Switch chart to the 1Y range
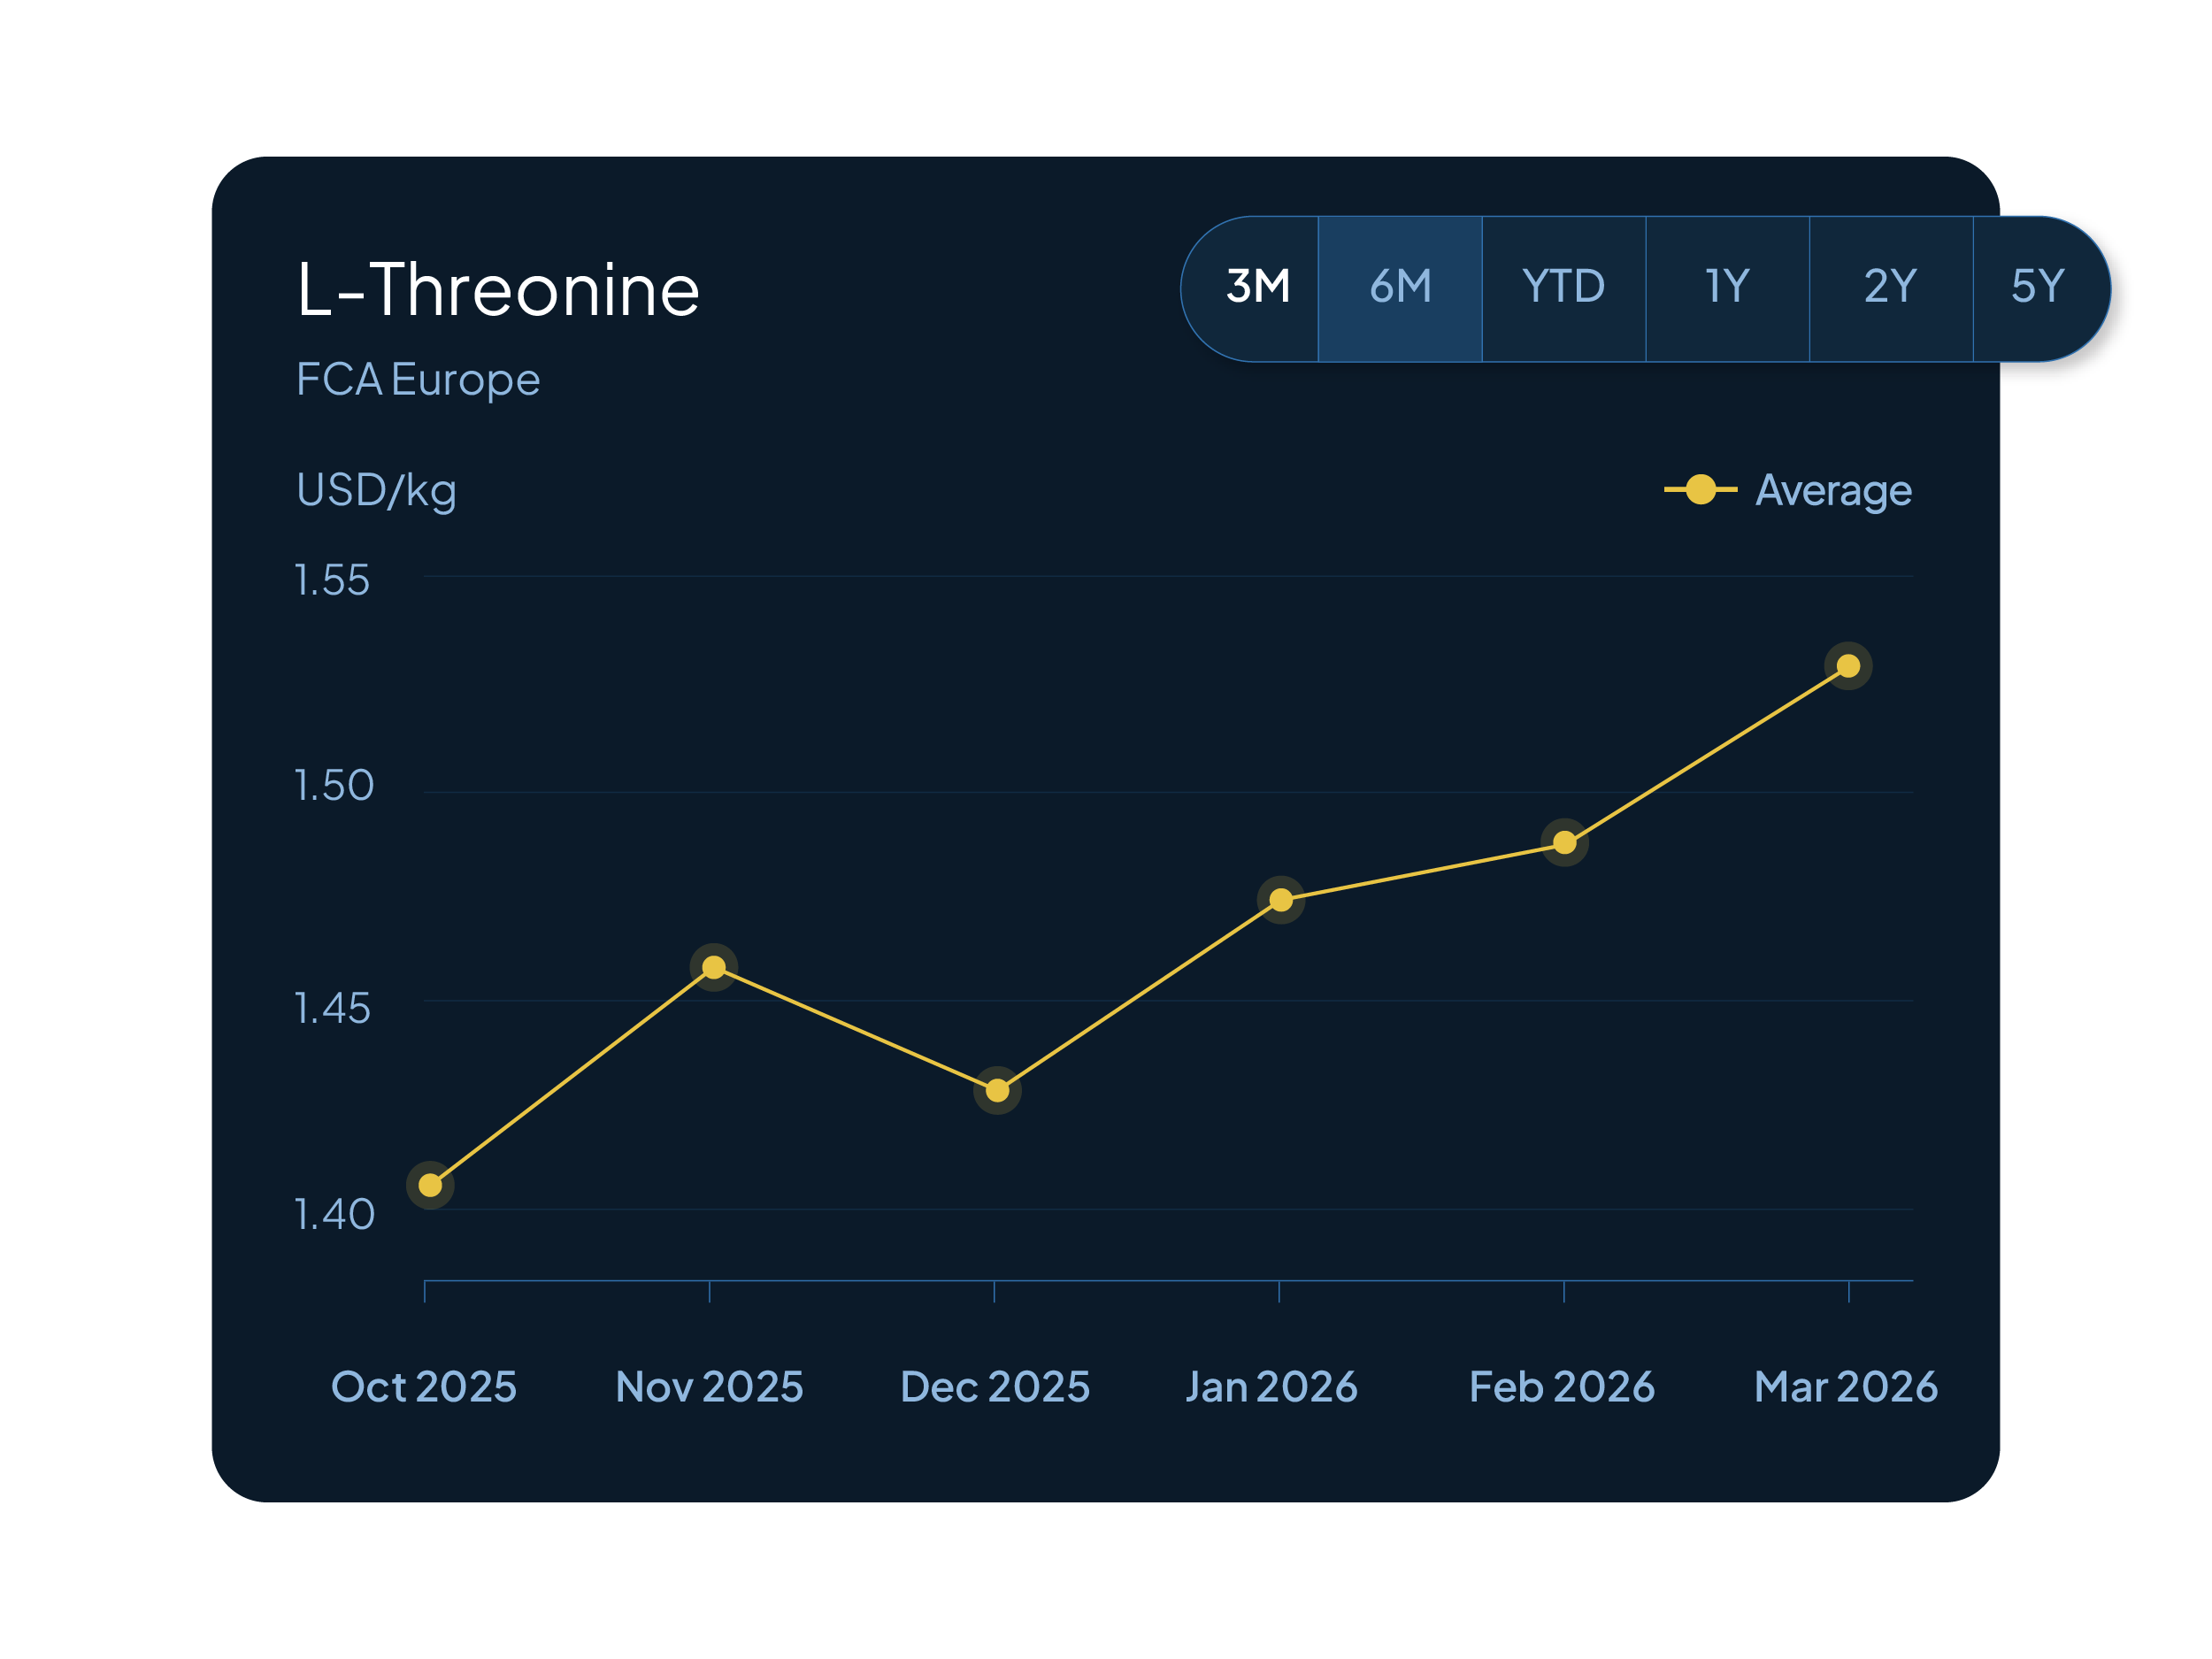The height and width of the screenshot is (1659, 2212). (x=1727, y=287)
